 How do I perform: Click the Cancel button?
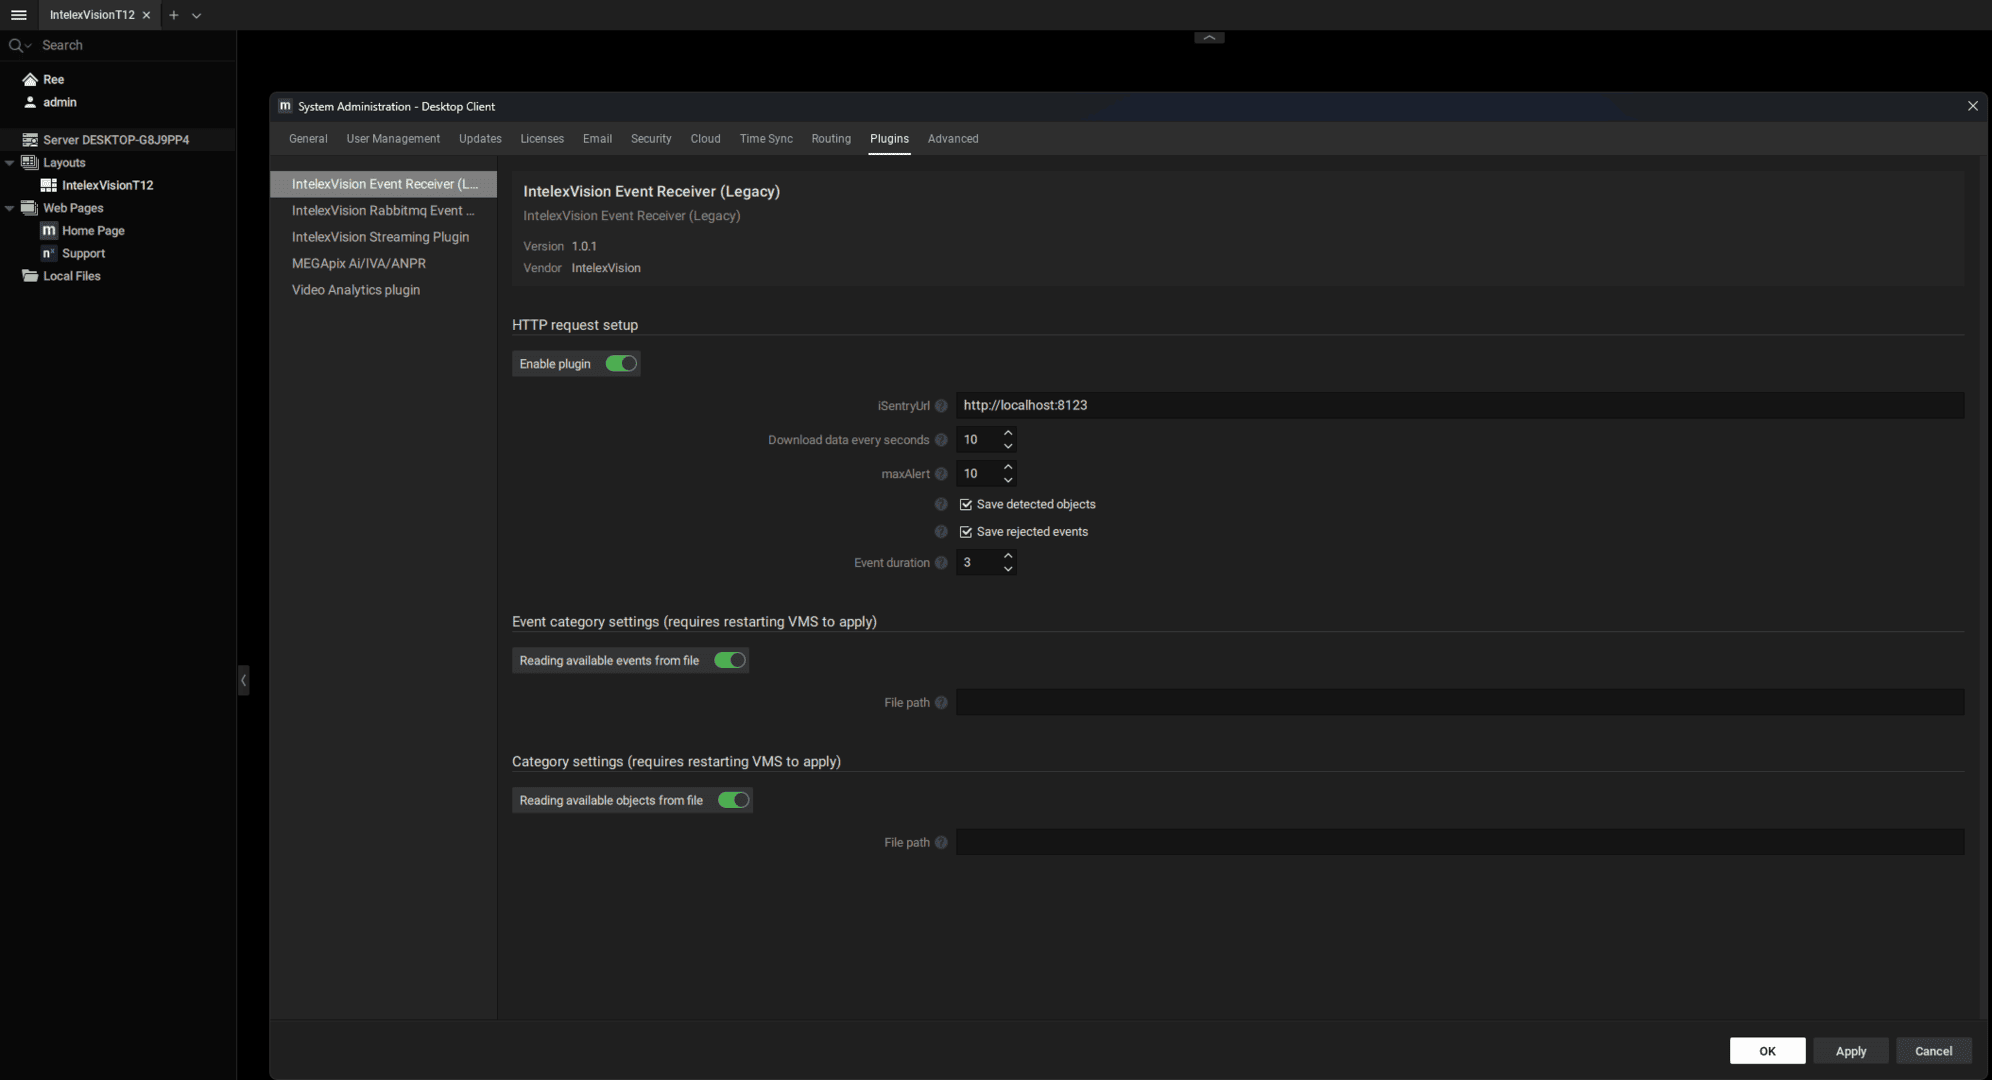1933,1051
